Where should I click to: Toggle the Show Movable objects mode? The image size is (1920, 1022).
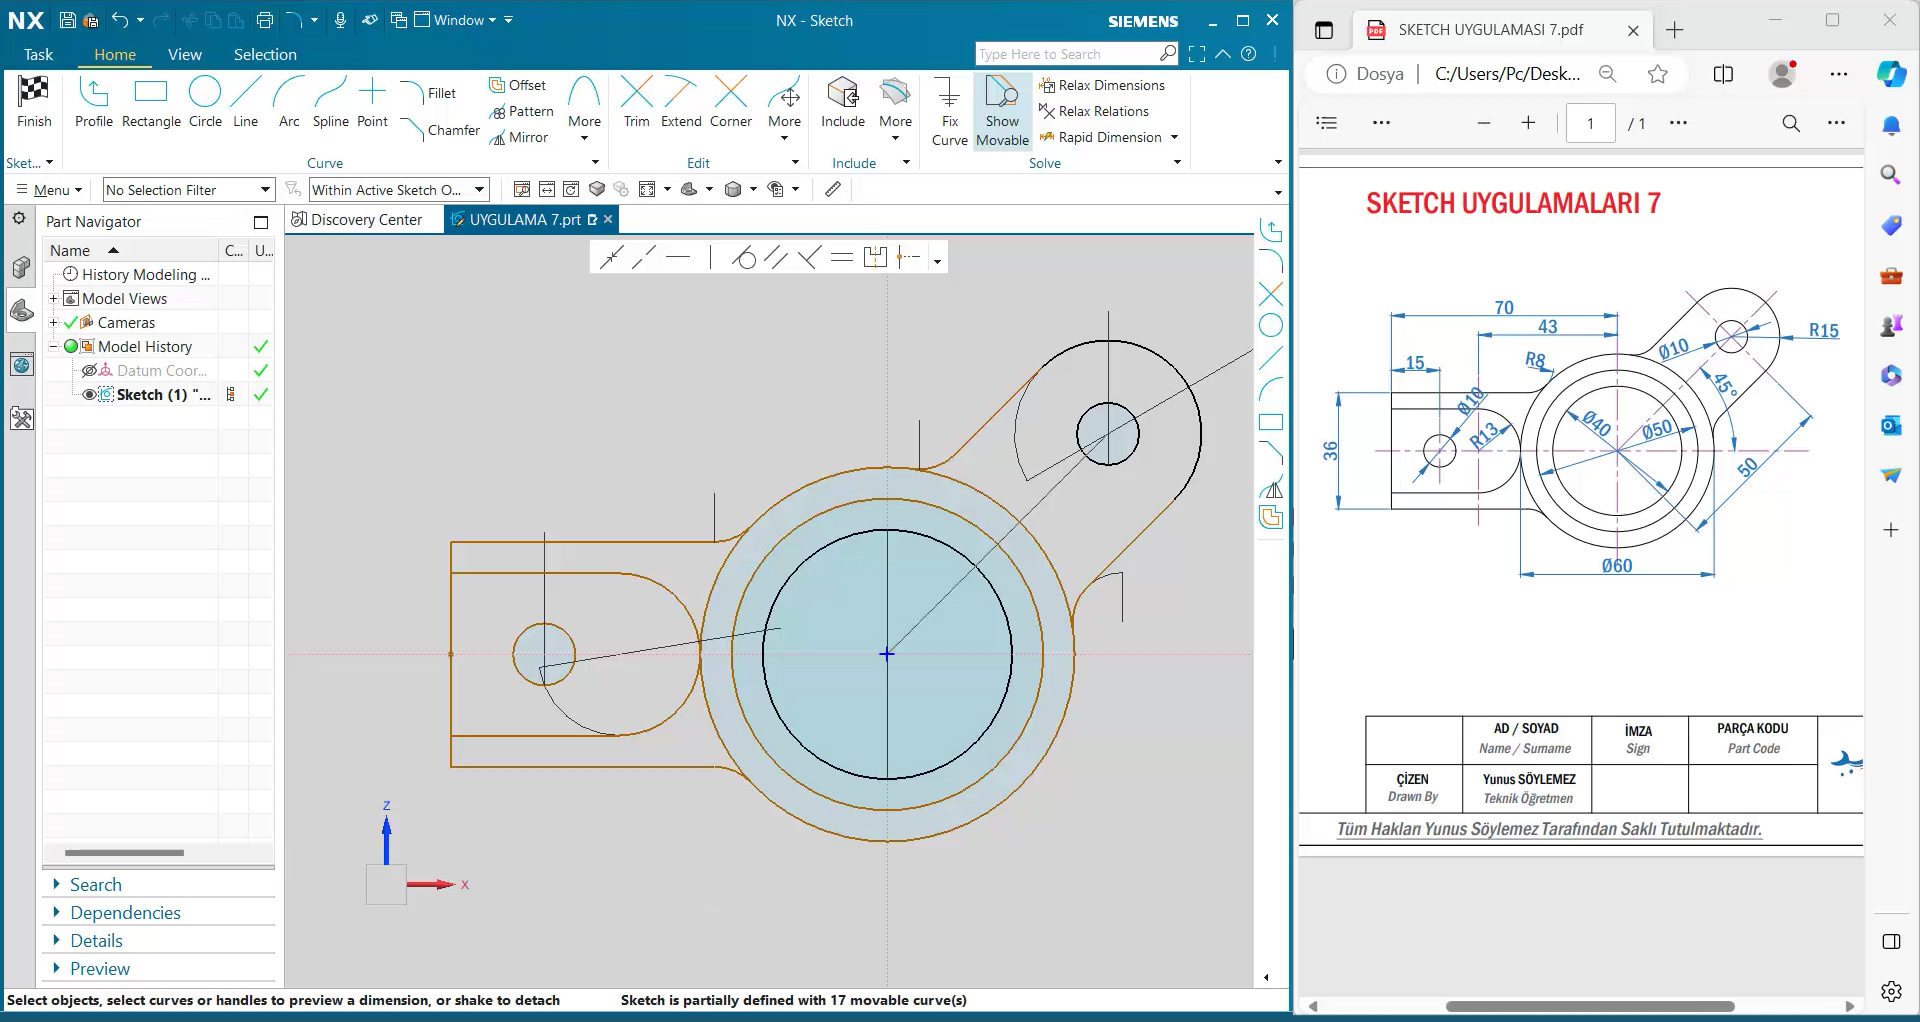click(x=1002, y=110)
